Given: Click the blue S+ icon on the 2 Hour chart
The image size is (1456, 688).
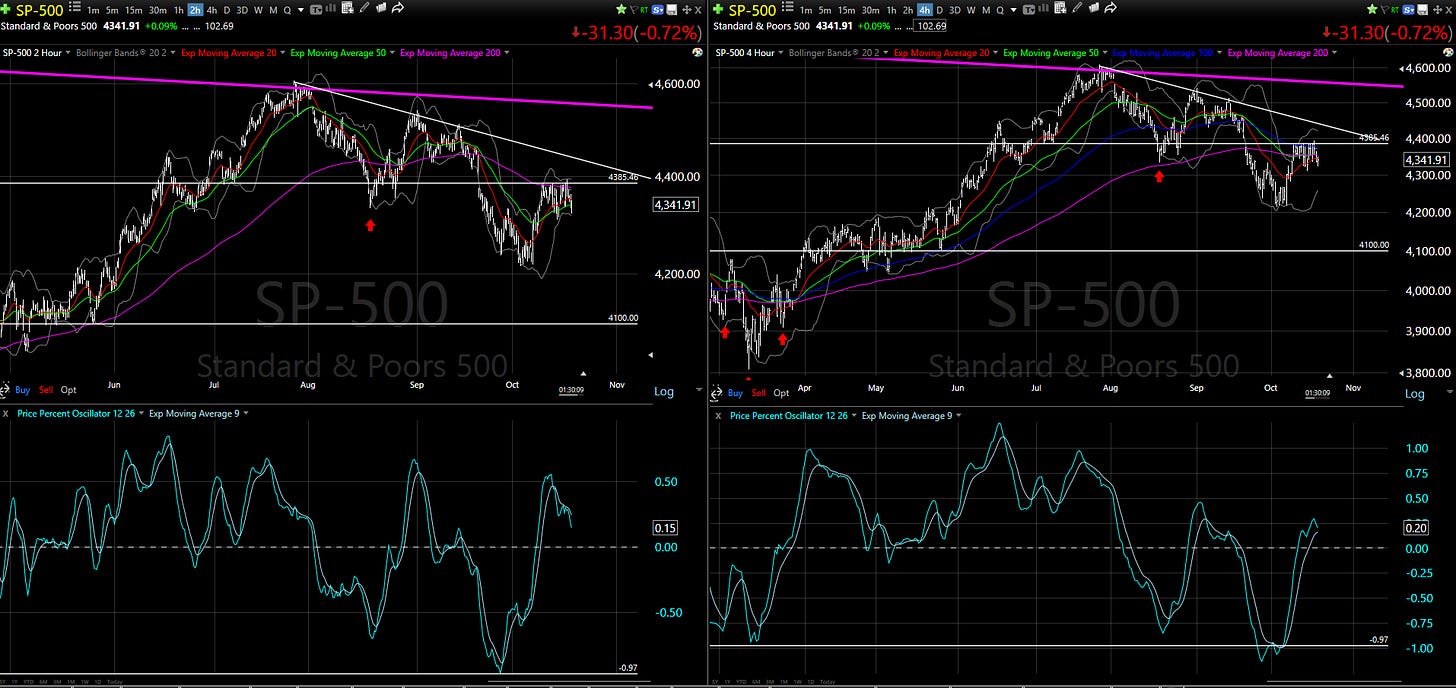Looking at the screenshot, I should point(657,10).
